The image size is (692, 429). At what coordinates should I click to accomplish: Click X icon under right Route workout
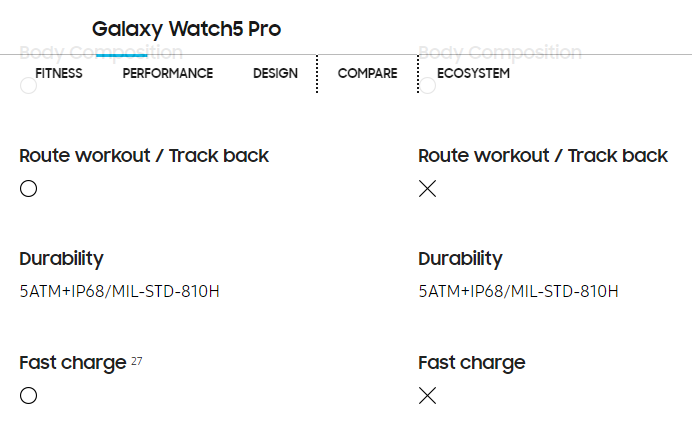pos(428,189)
